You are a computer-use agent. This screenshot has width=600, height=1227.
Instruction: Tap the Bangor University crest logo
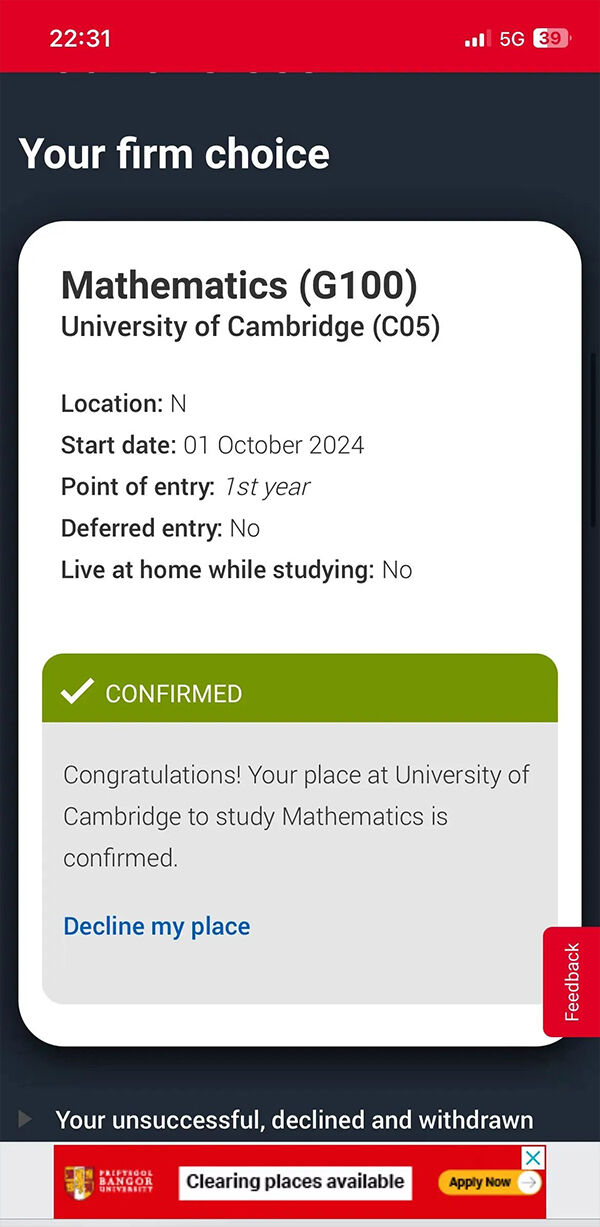coord(80,1180)
